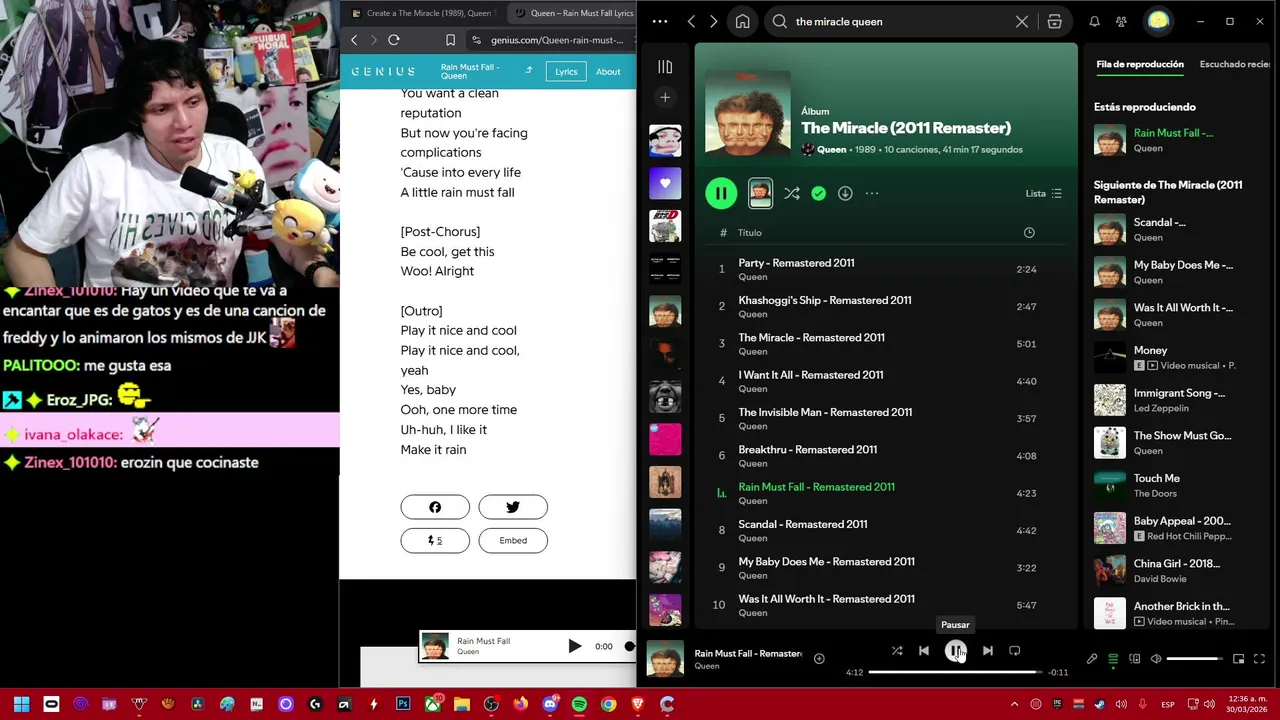Image resolution: width=1280 pixels, height=720 pixels.
Task: Open connect to a device icon
Action: (x=1135, y=659)
